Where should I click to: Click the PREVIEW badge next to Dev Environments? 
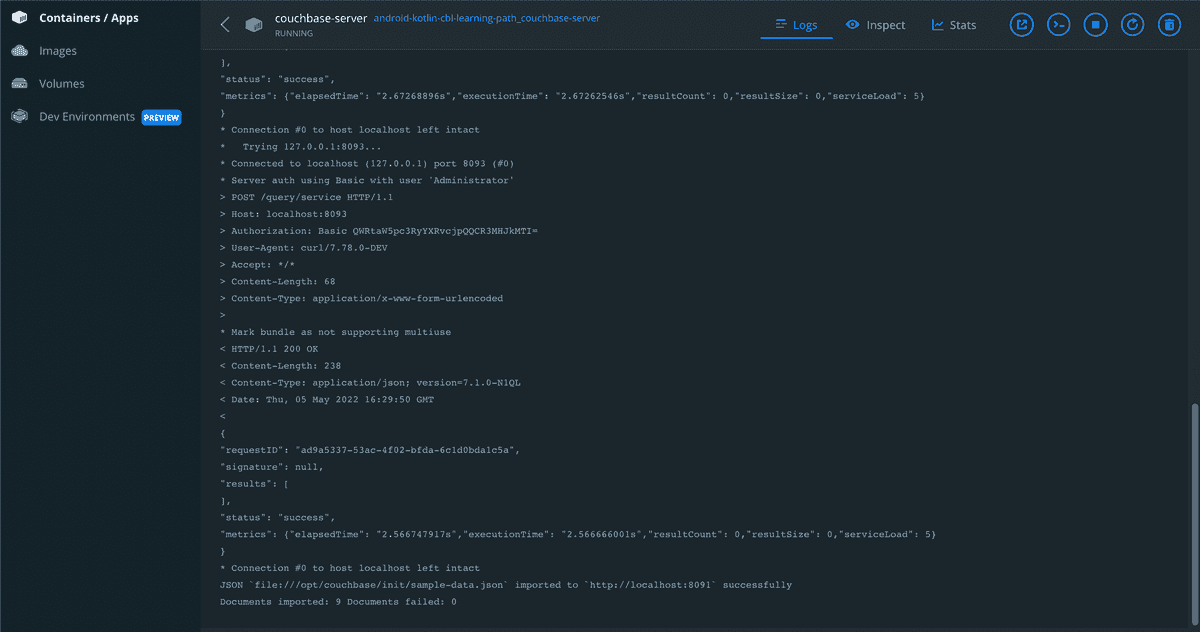(x=161, y=117)
